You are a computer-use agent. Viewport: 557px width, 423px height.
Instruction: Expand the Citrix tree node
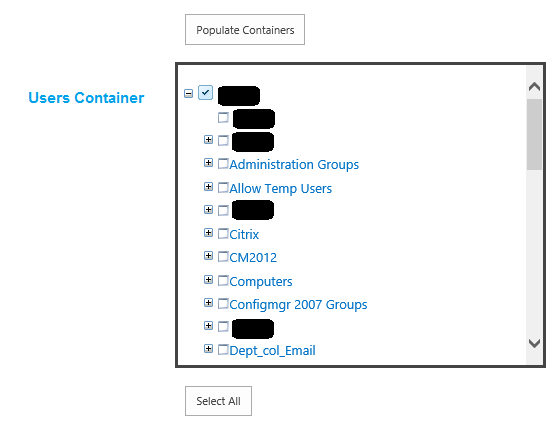click(209, 233)
